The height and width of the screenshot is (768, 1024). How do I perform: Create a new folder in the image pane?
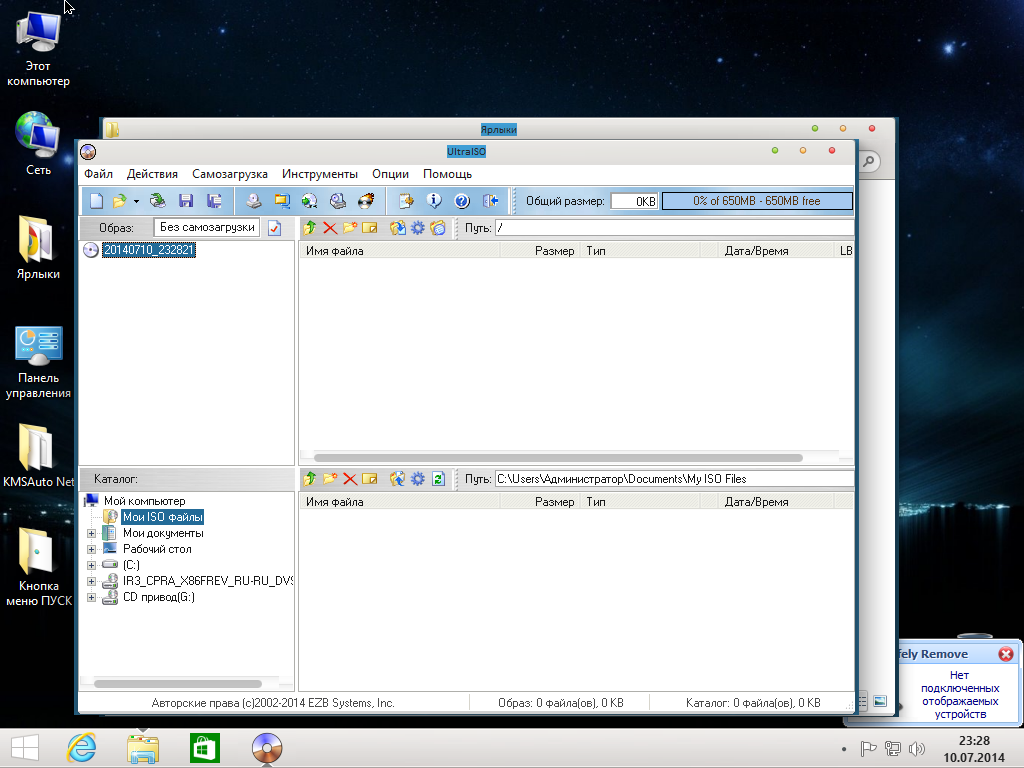coord(350,228)
